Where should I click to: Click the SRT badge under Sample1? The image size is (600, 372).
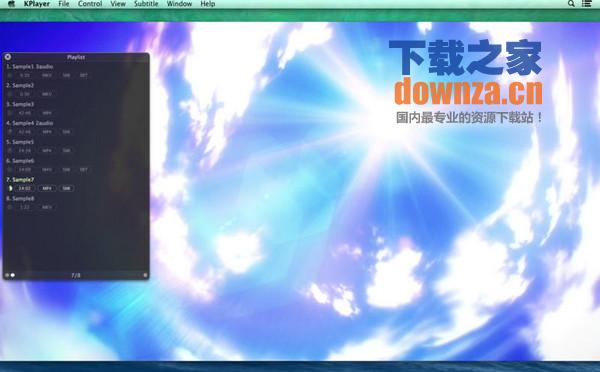click(84, 75)
